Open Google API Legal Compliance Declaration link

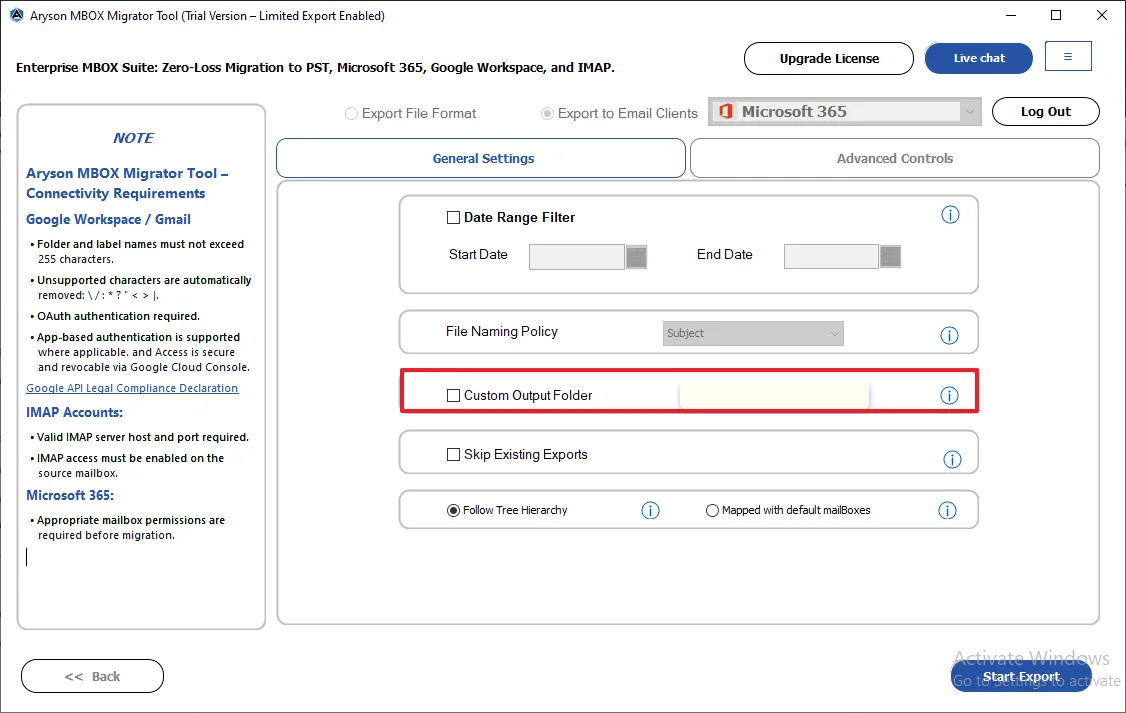click(132, 388)
